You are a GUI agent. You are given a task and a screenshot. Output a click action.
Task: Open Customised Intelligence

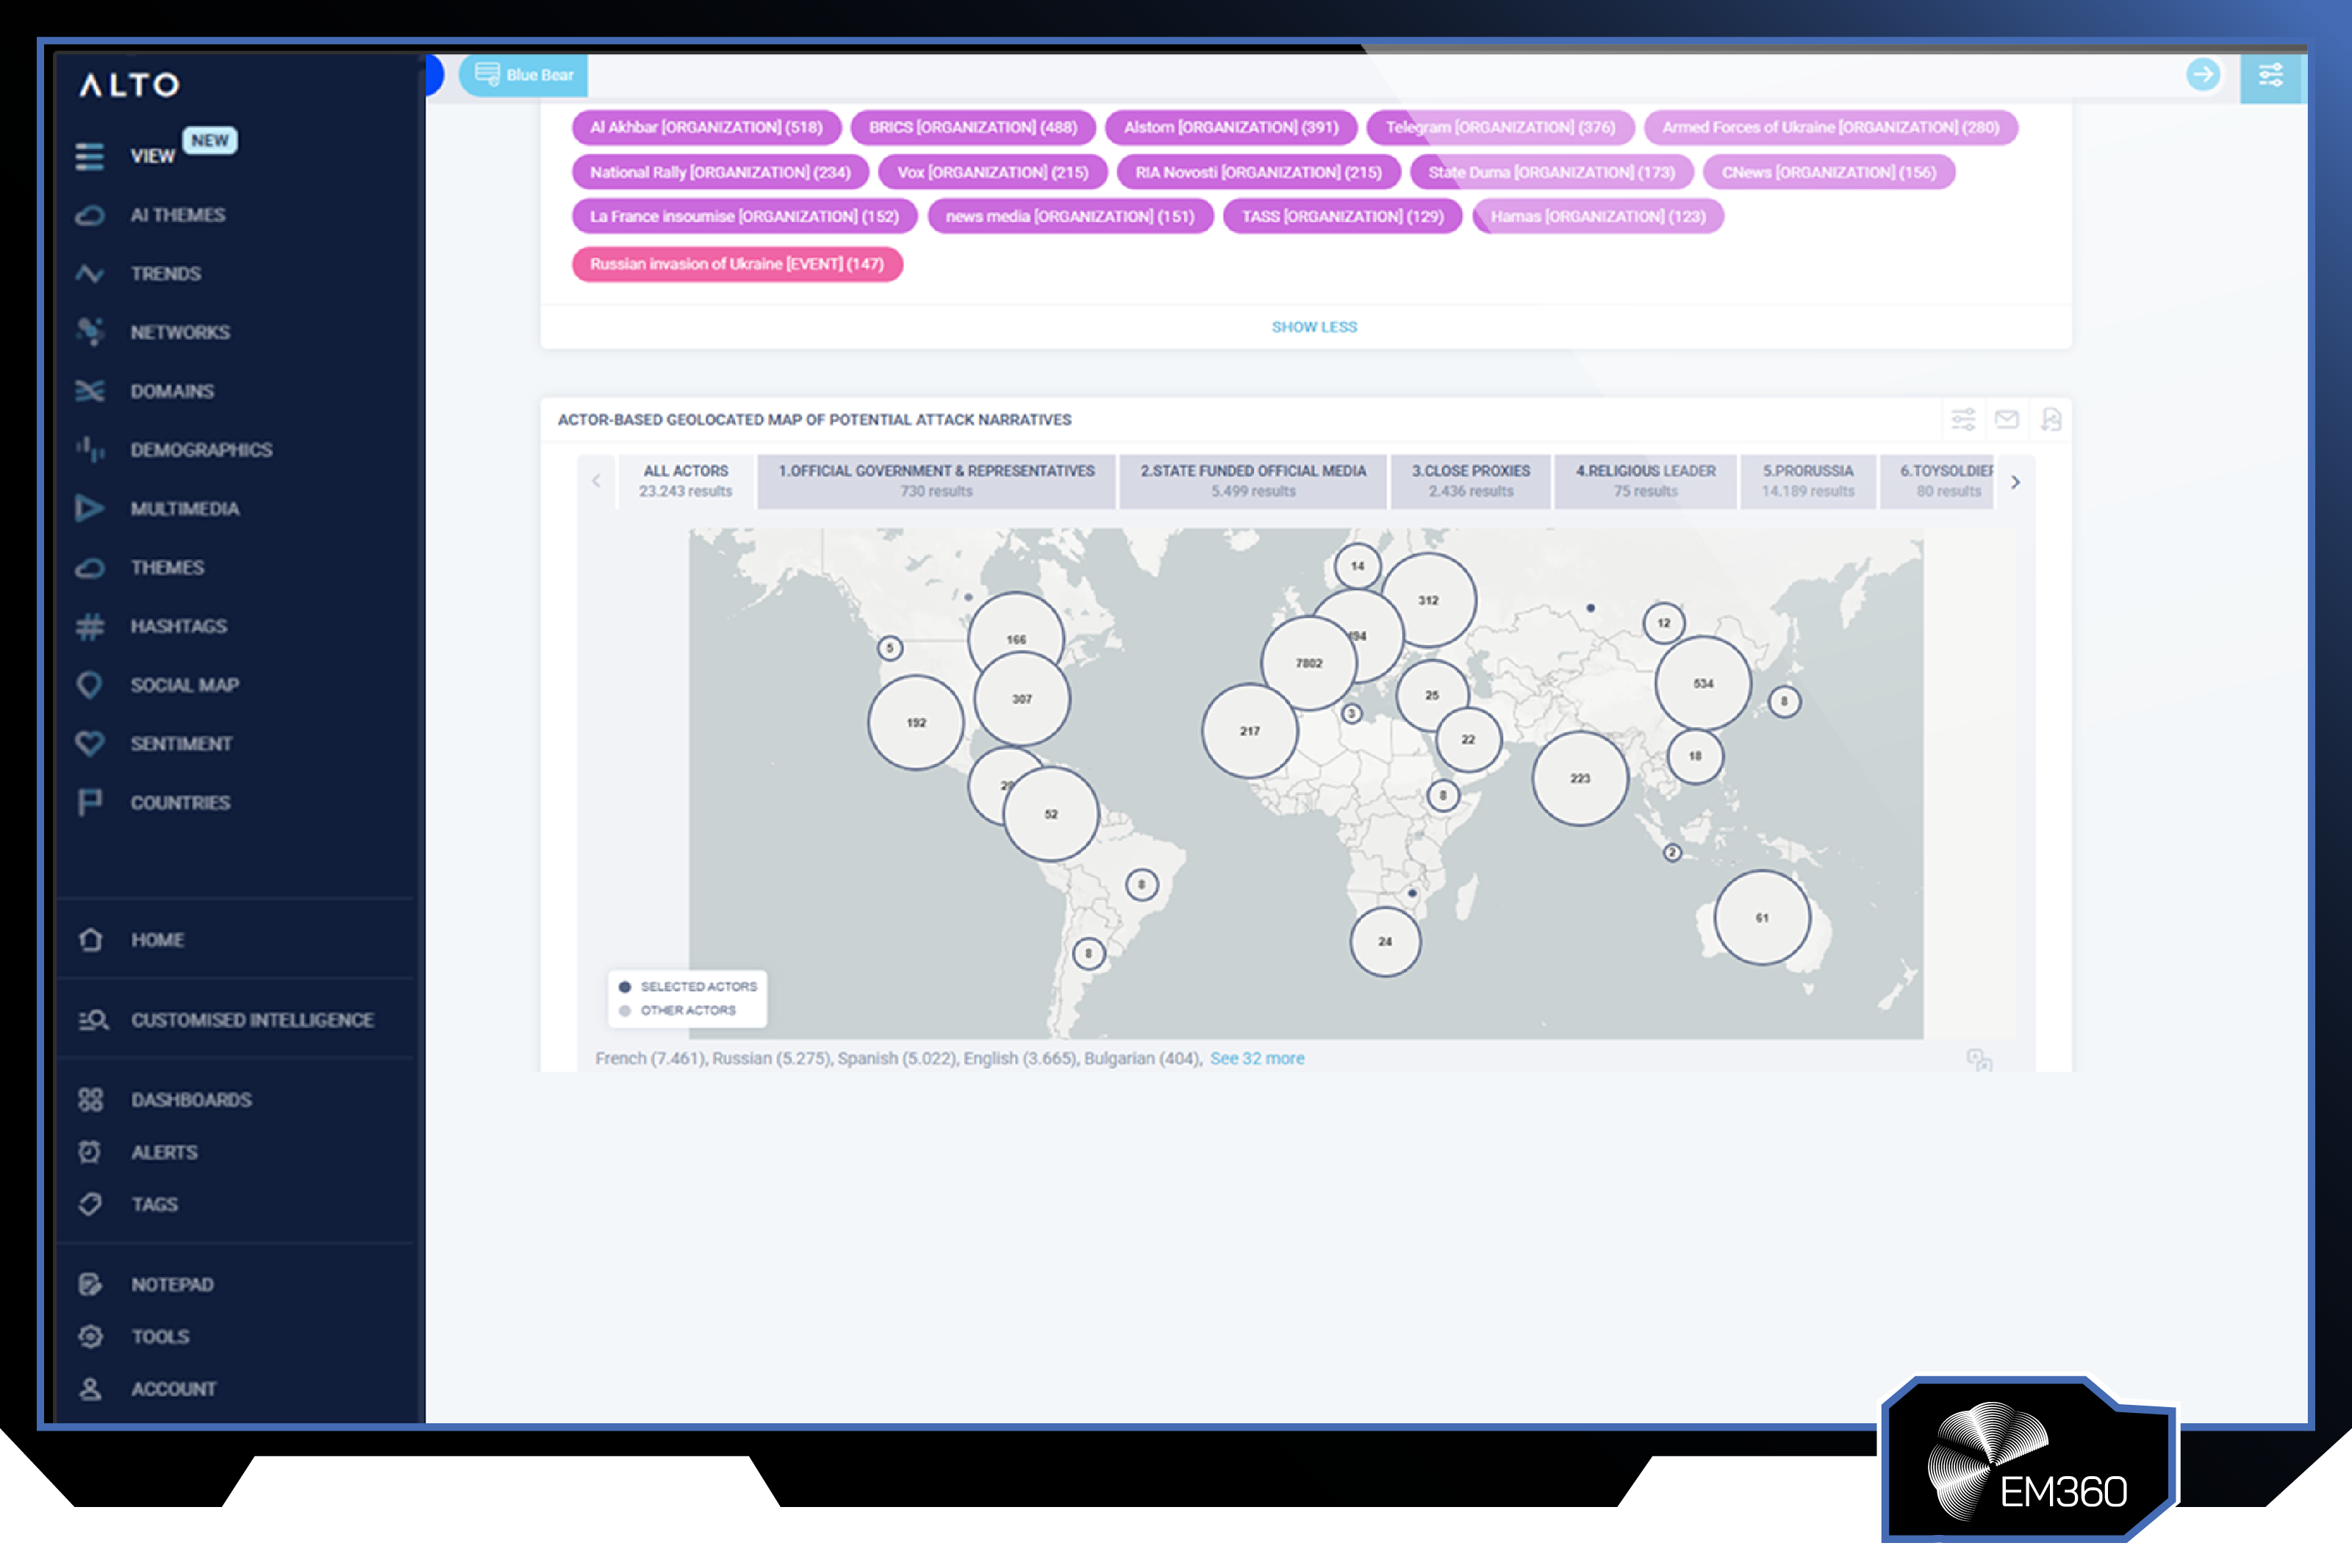point(253,1020)
